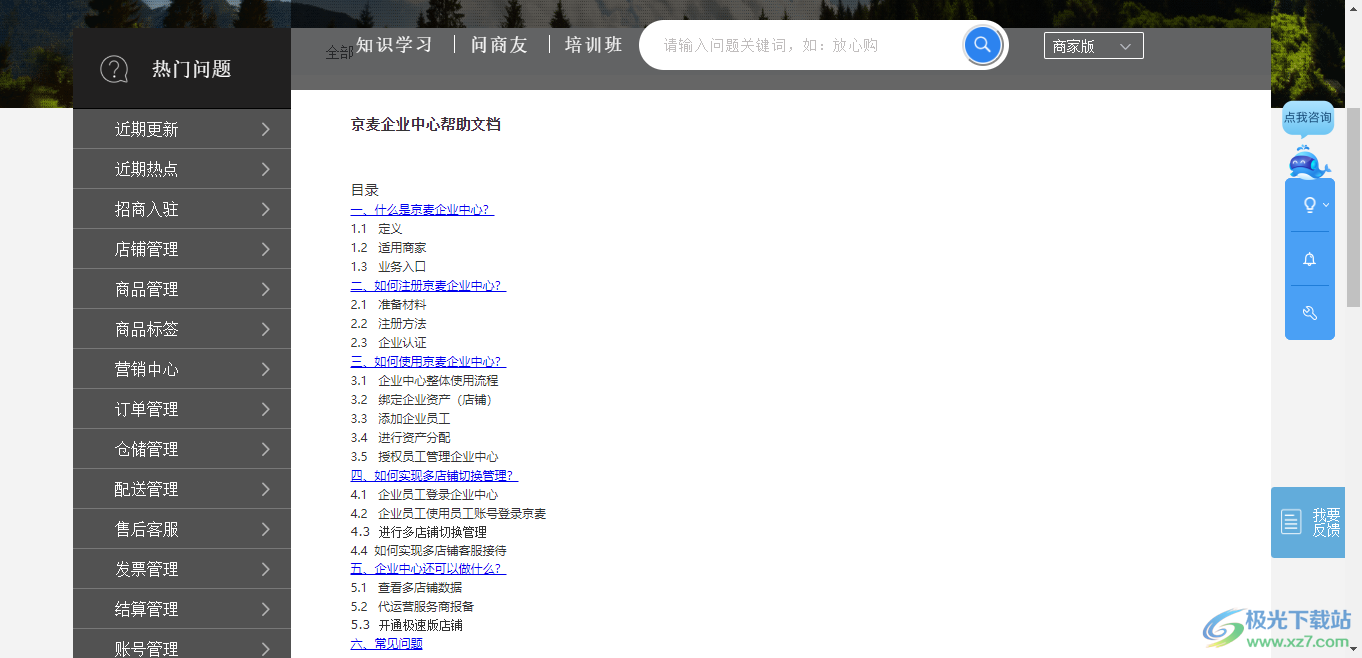Select 仓储管理 in the sidebar

182,449
